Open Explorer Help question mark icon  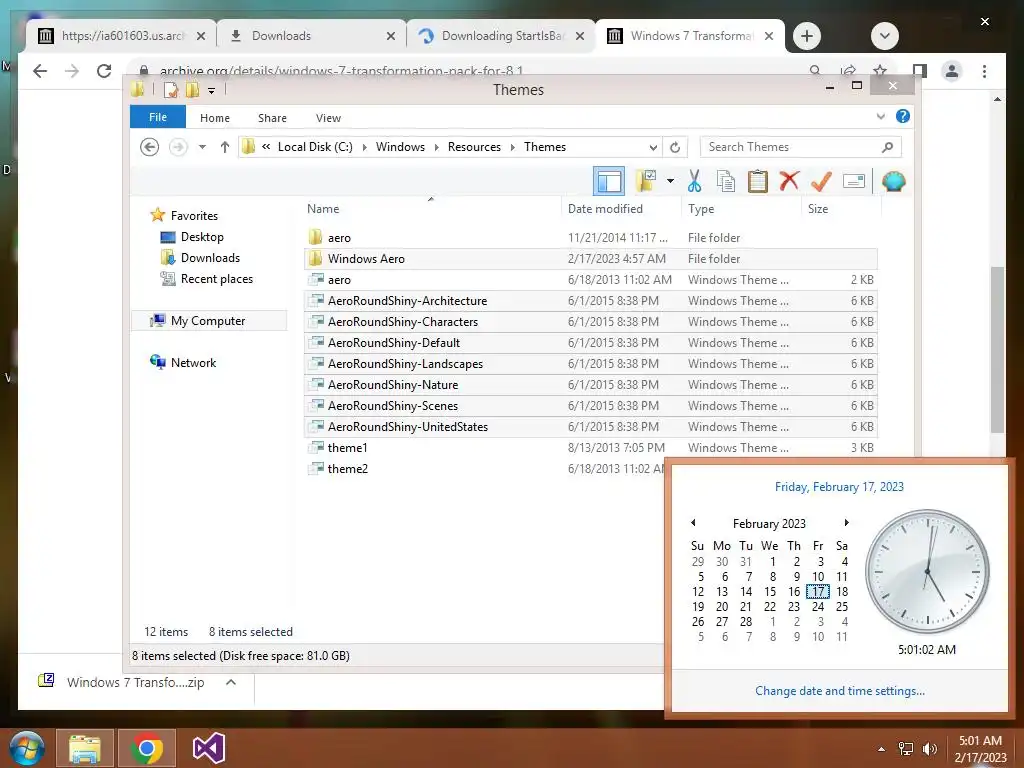(903, 116)
